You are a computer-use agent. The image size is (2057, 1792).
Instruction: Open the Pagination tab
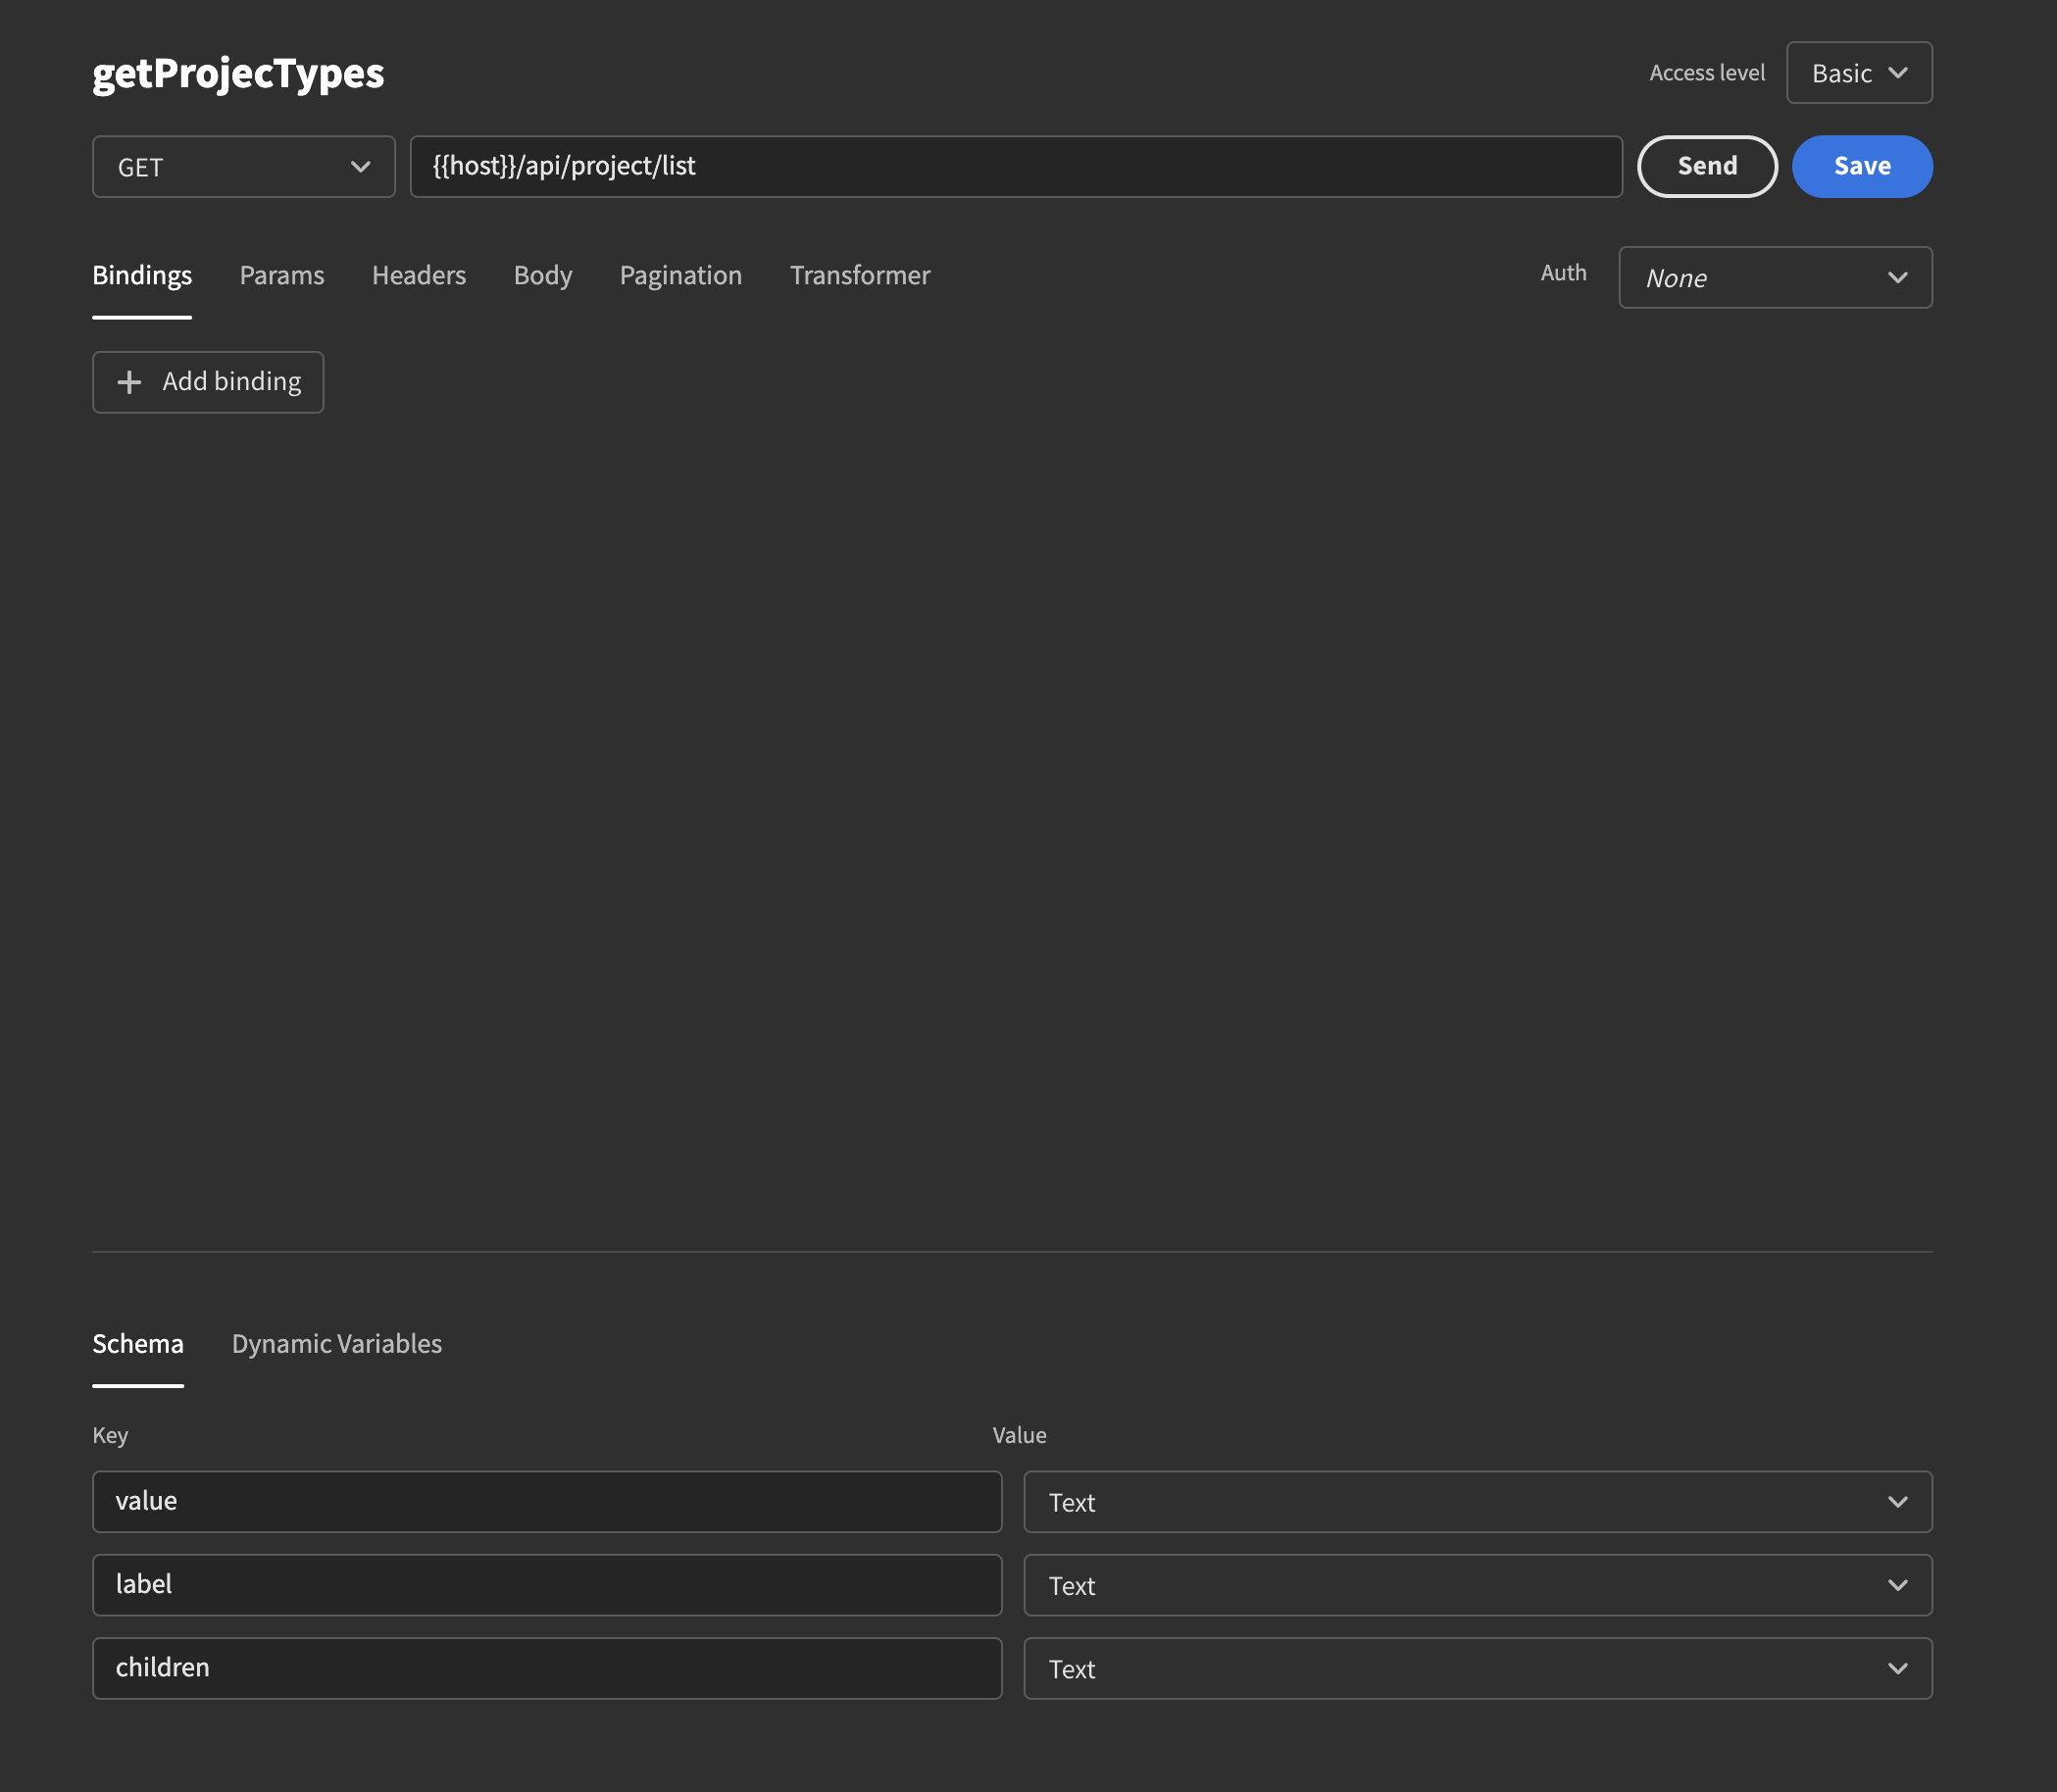tap(680, 276)
